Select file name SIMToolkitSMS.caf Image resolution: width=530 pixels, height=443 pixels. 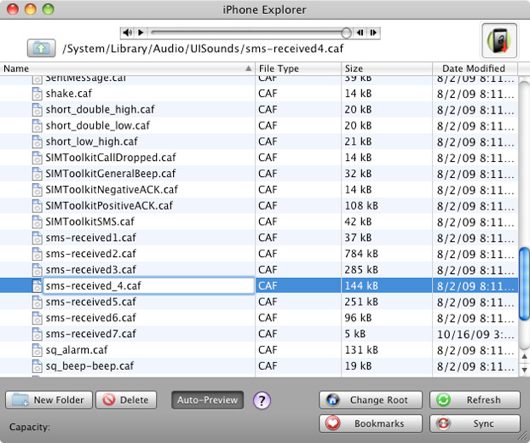coord(90,222)
